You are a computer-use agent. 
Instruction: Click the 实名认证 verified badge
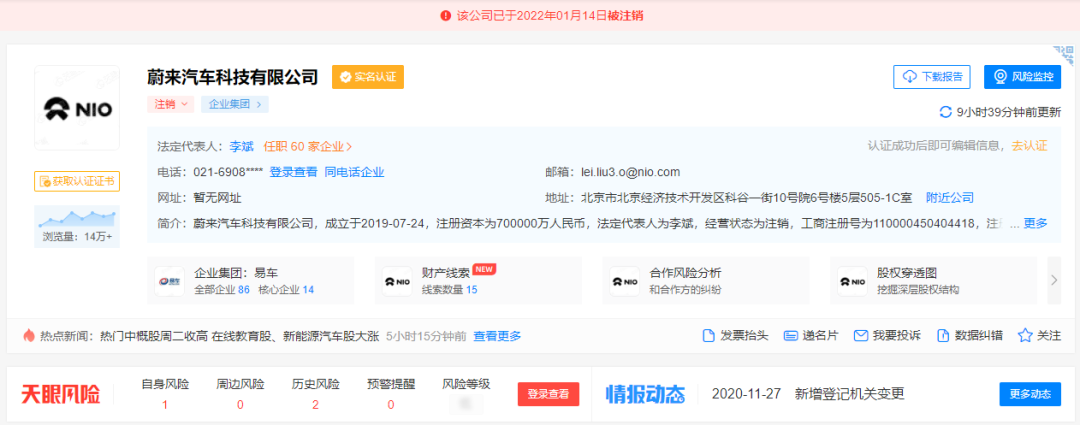(x=368, y=76)
